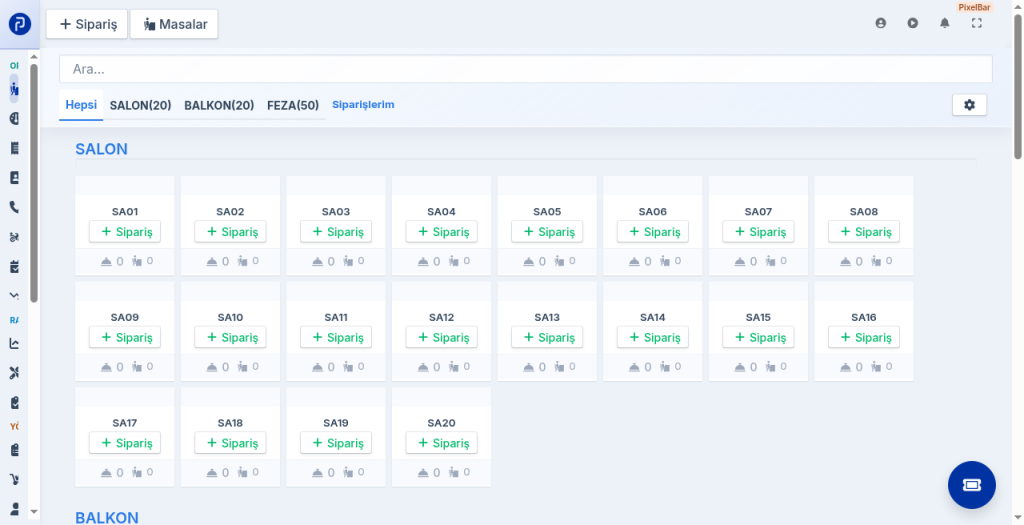
Task: Add an order to table SA16
Action: pos(863,338)
